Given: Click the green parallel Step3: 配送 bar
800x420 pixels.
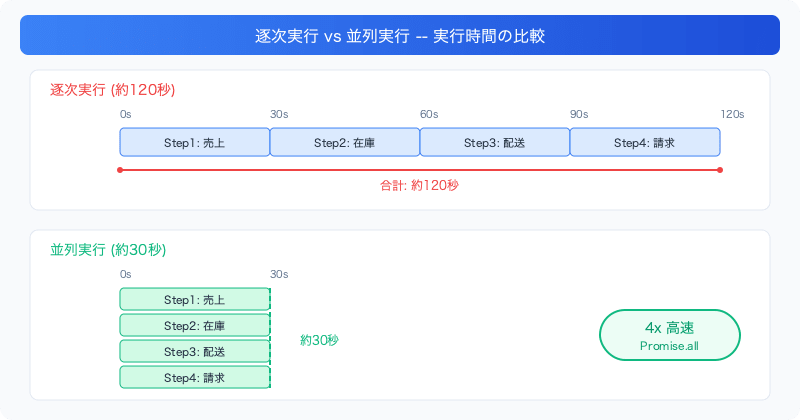Looking at the screenshot, I should click(194, 351).
